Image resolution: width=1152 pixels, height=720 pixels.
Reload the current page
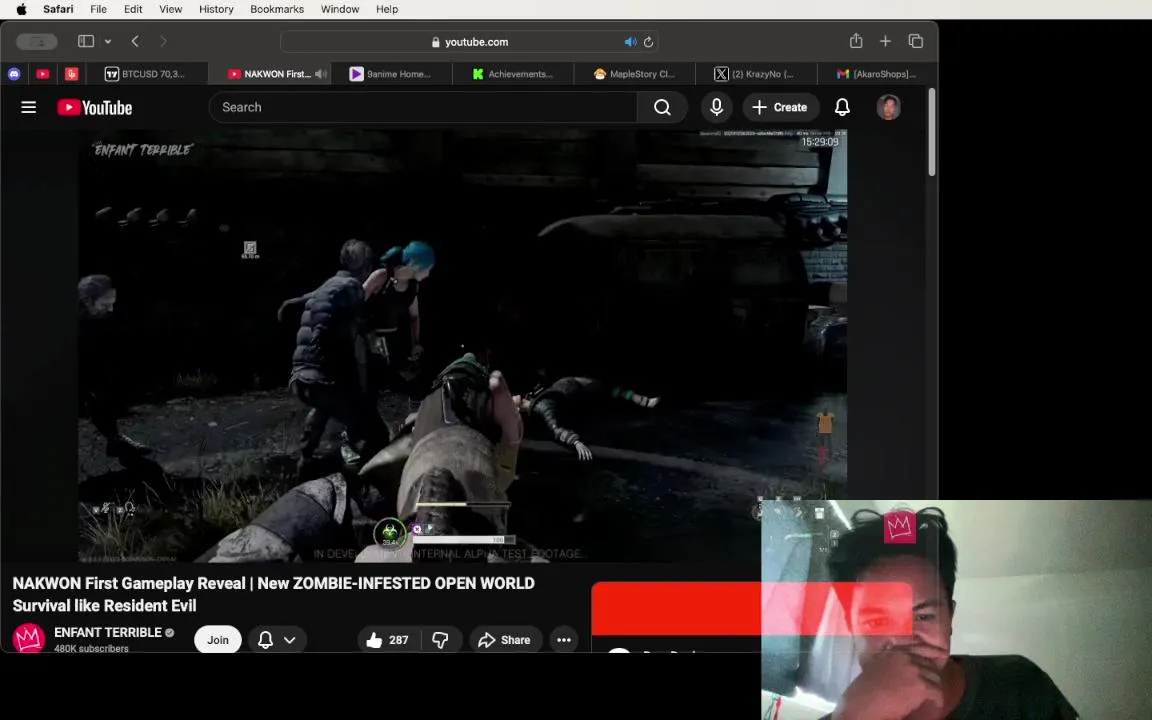pos(648,42)
